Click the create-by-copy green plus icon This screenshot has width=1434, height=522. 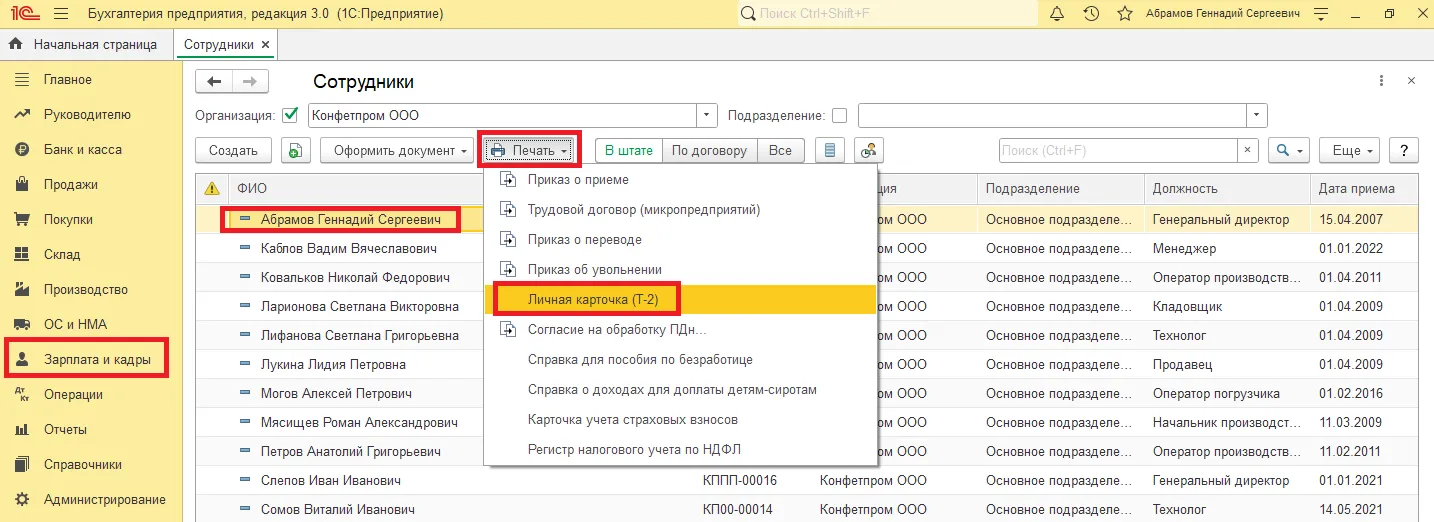[x=296, y=151]
